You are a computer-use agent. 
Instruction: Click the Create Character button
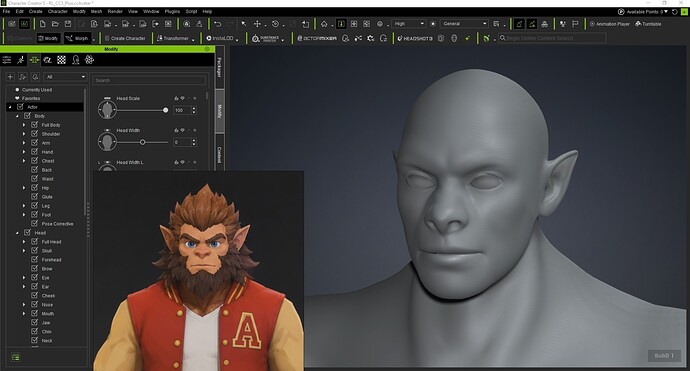click(x=125, y=38)
